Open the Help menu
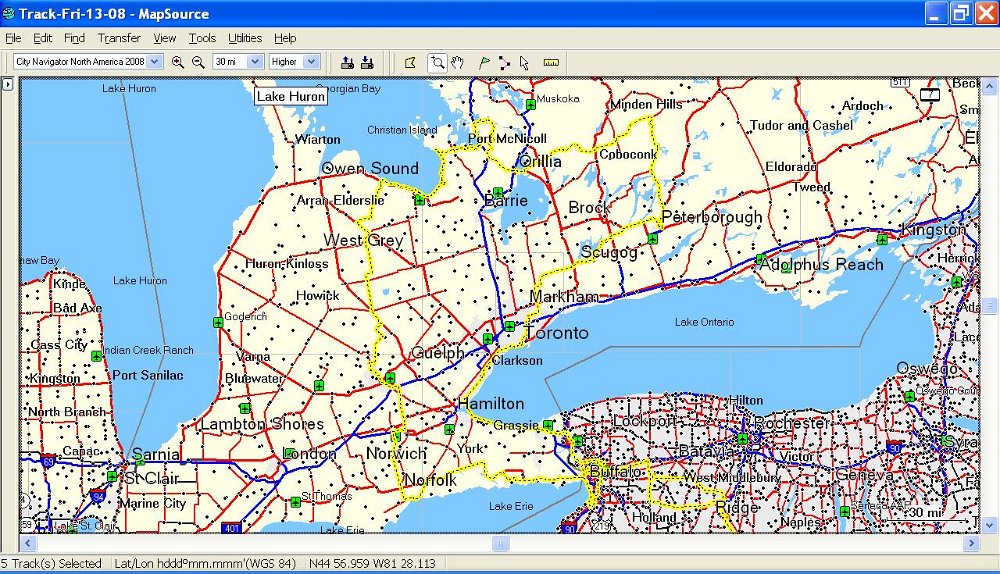This screenshot has width=1000, height=574. click(285, 38)
